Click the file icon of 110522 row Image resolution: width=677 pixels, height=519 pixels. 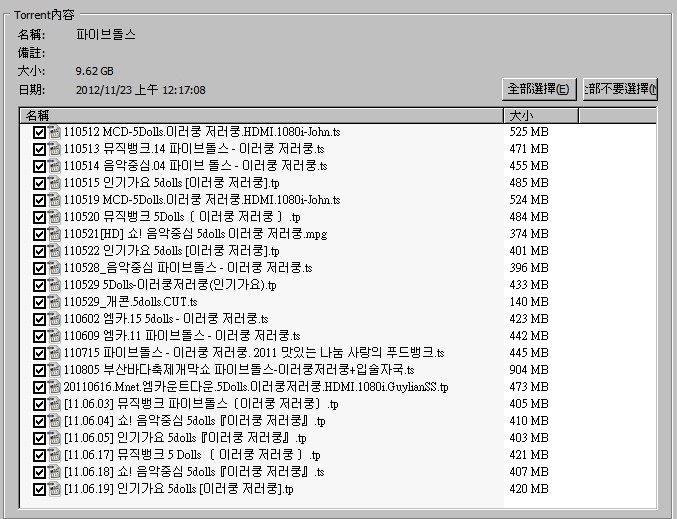pos(54,251)
